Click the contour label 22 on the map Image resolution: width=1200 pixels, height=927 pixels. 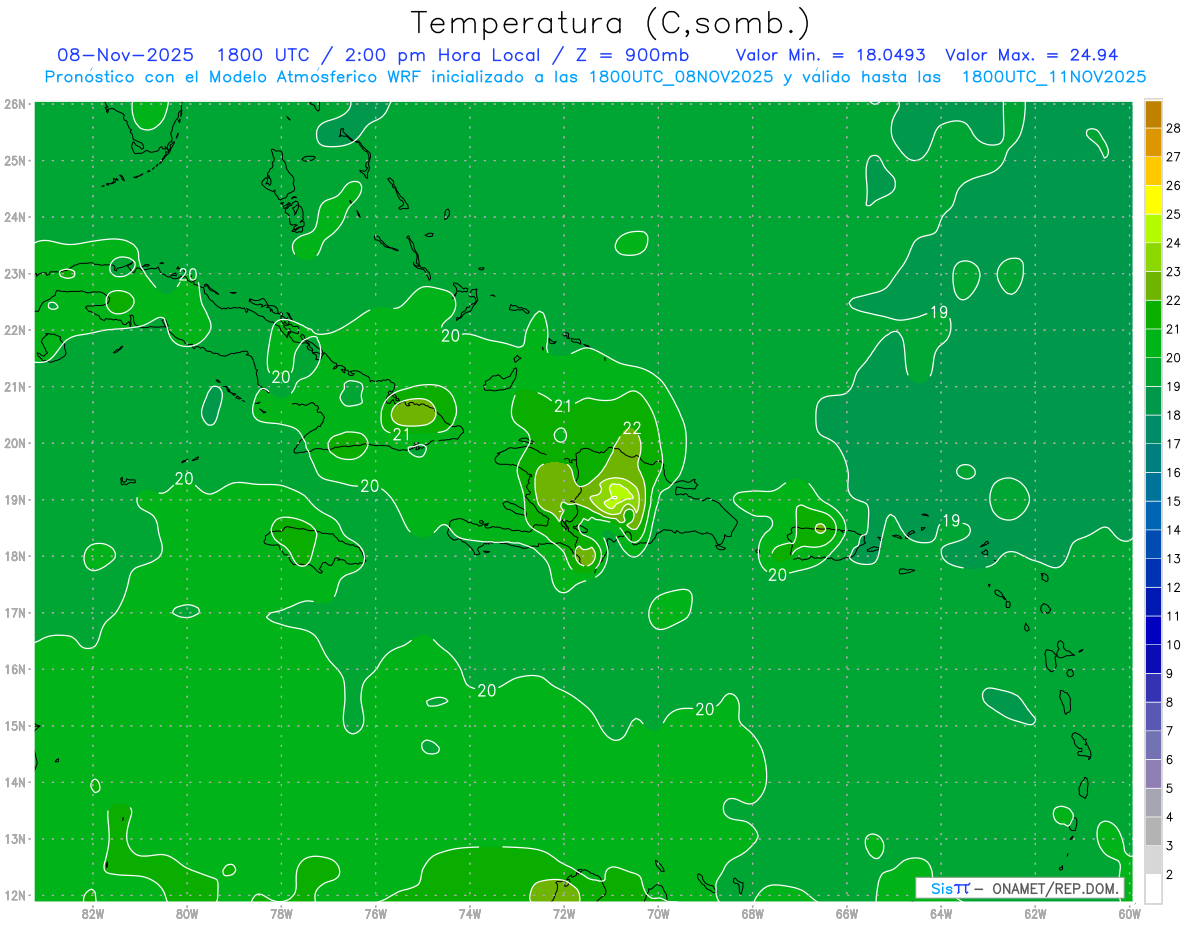click(632, 428)
